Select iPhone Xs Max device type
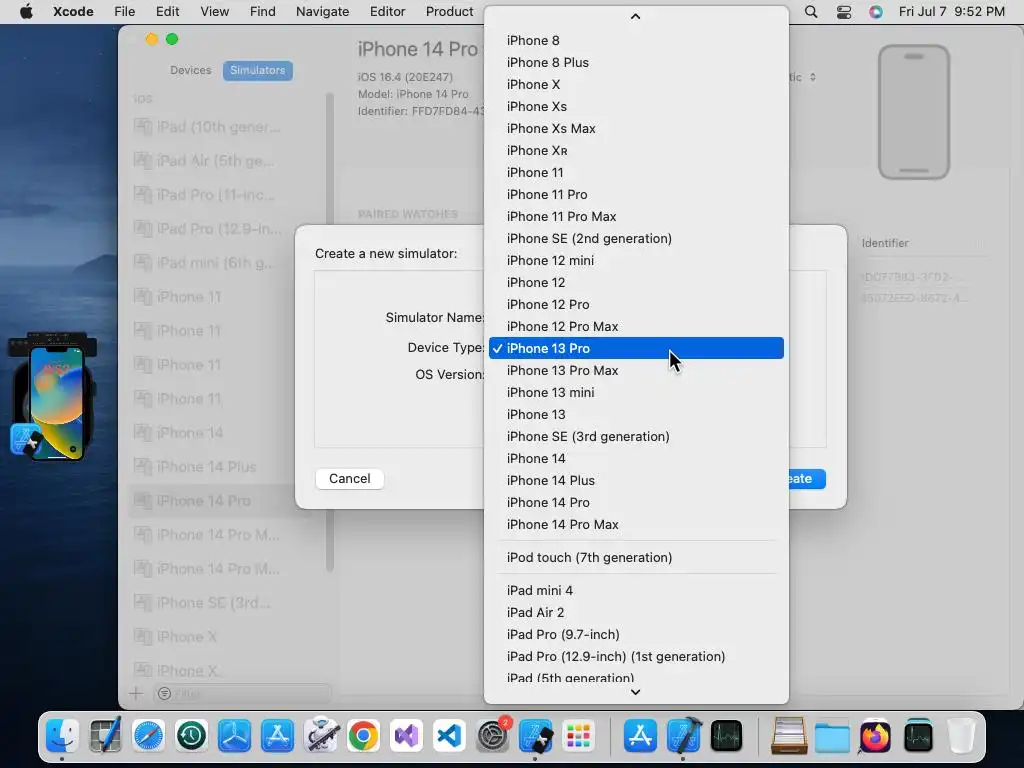The image size is (1024, 768). 636,129
